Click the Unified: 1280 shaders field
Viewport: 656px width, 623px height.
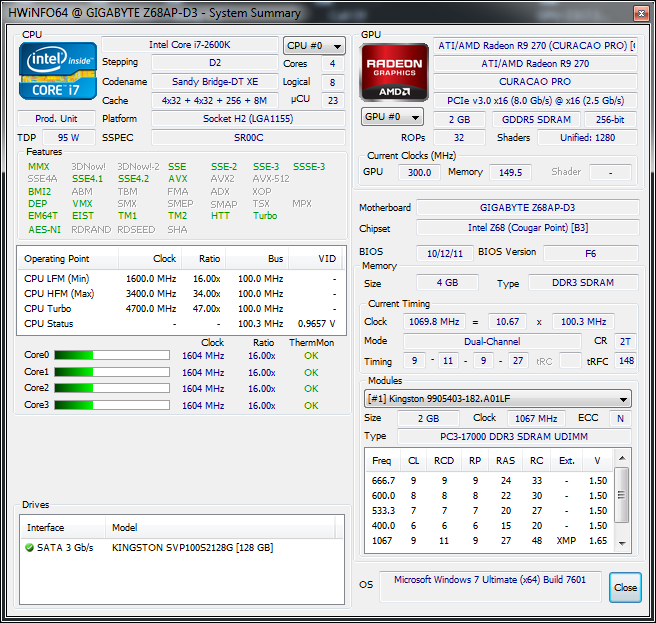[587, 138]
